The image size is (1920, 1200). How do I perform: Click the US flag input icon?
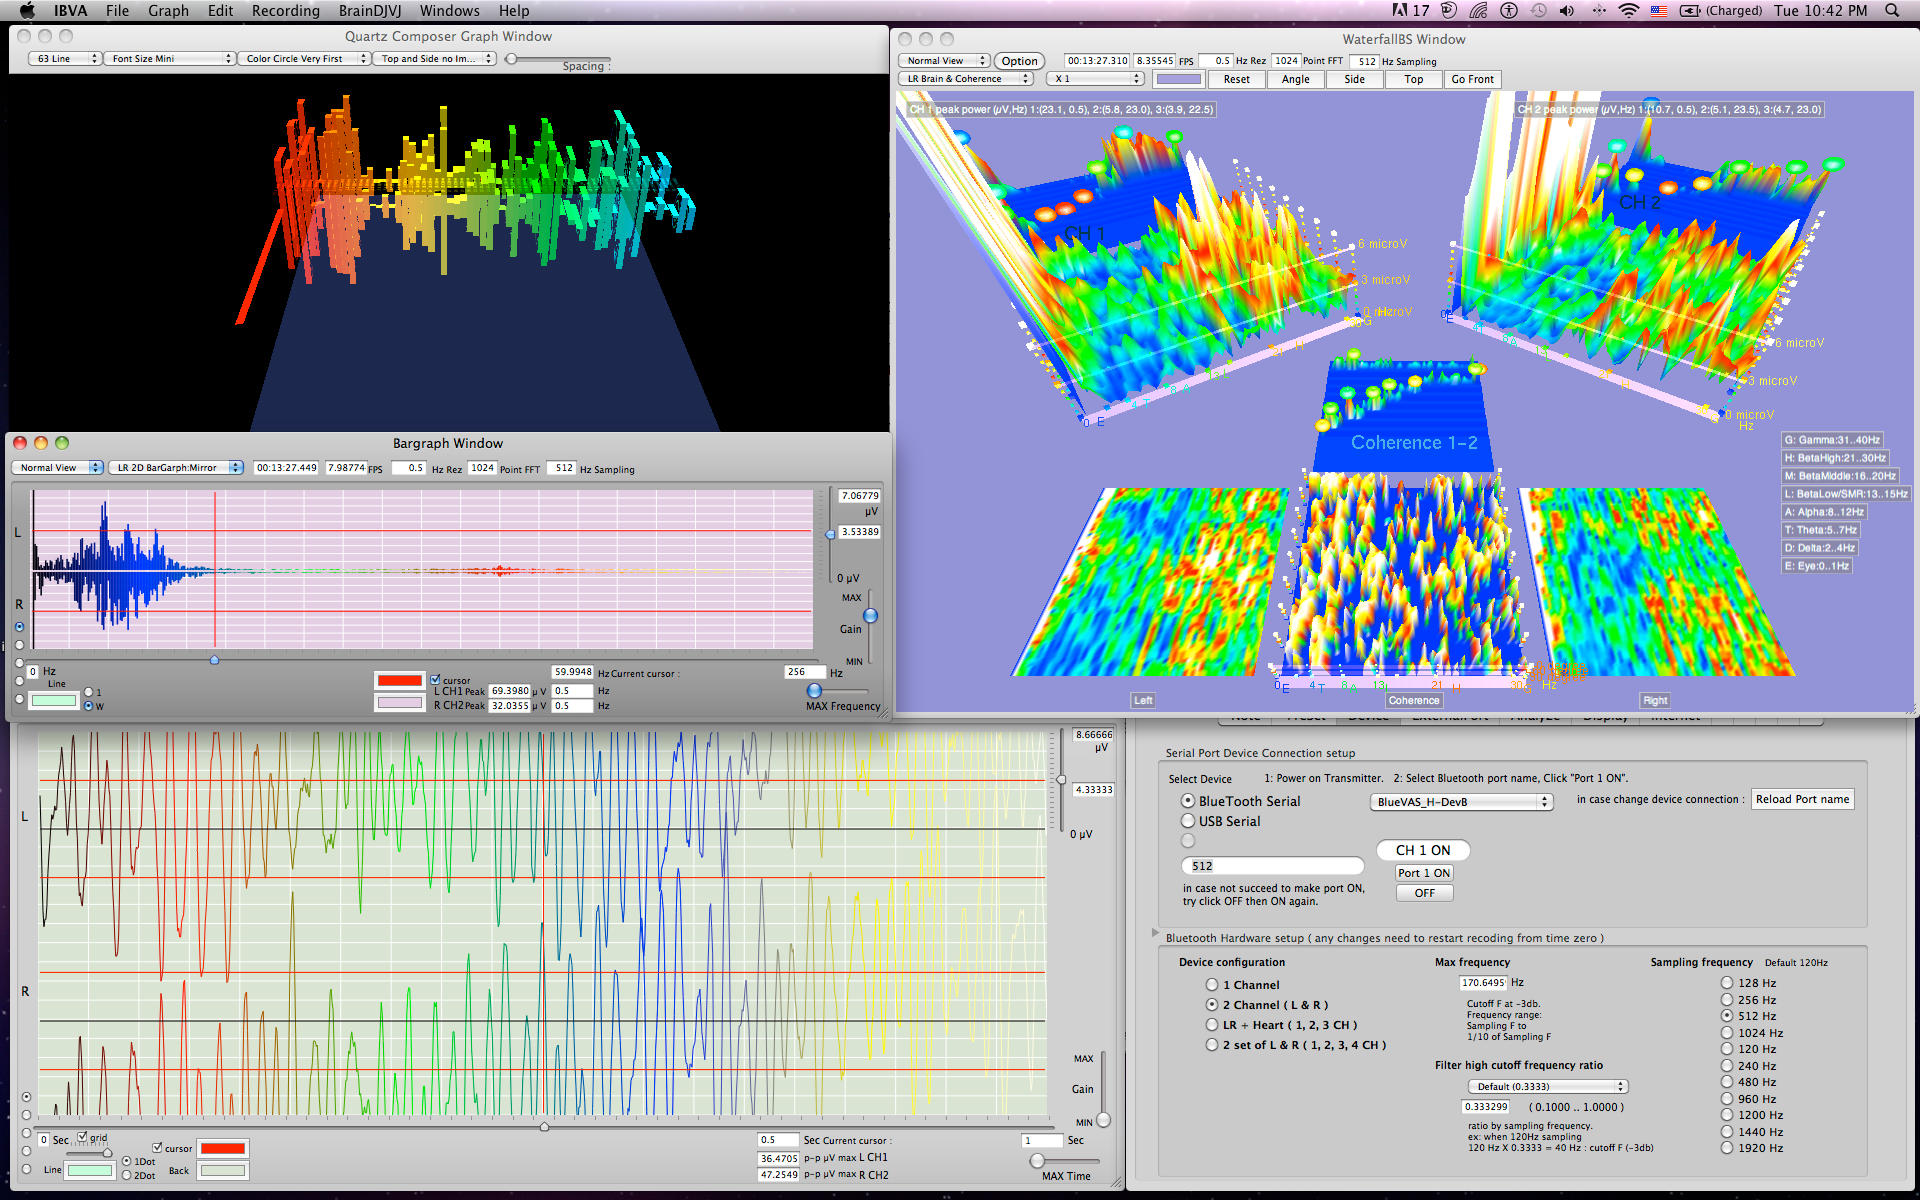point(1659,11)
